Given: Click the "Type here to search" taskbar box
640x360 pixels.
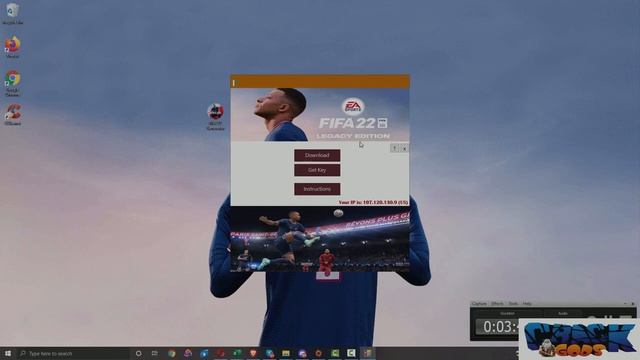Looking at the screenshot, I should [73, 353].
